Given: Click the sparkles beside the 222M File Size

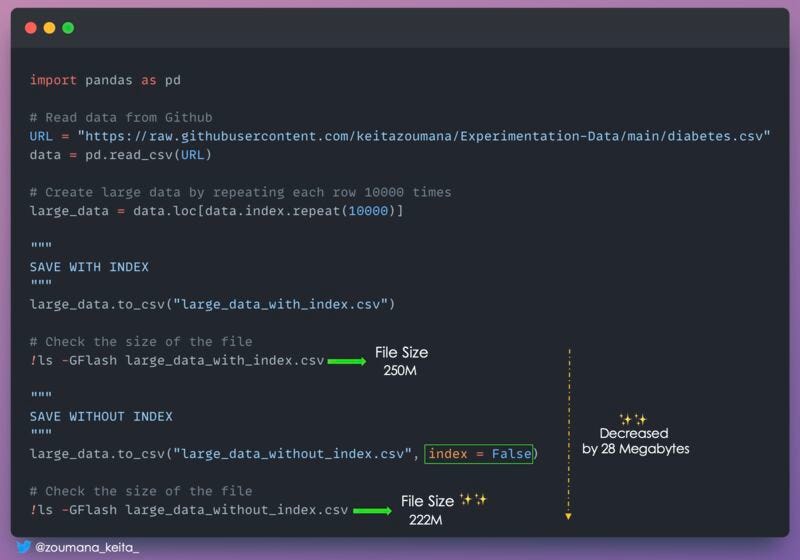Looking at the screenshot, I should pyautogui.click(x=472, y=500).
